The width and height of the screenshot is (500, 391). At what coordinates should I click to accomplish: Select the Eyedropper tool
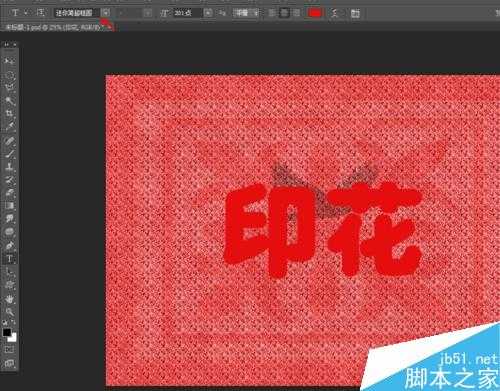9,126
